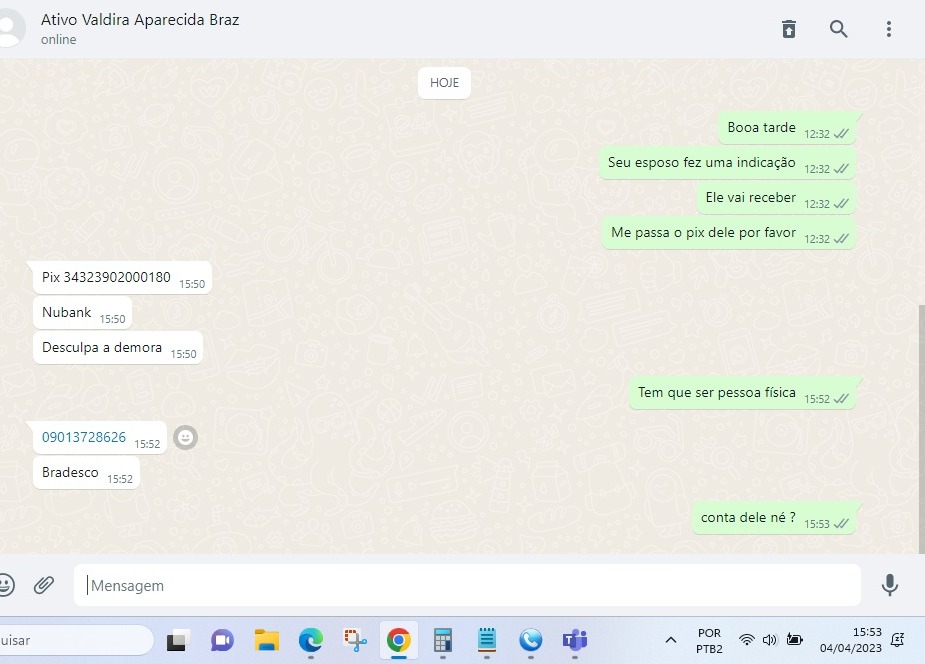Open the emoji picker

[5, 585]
